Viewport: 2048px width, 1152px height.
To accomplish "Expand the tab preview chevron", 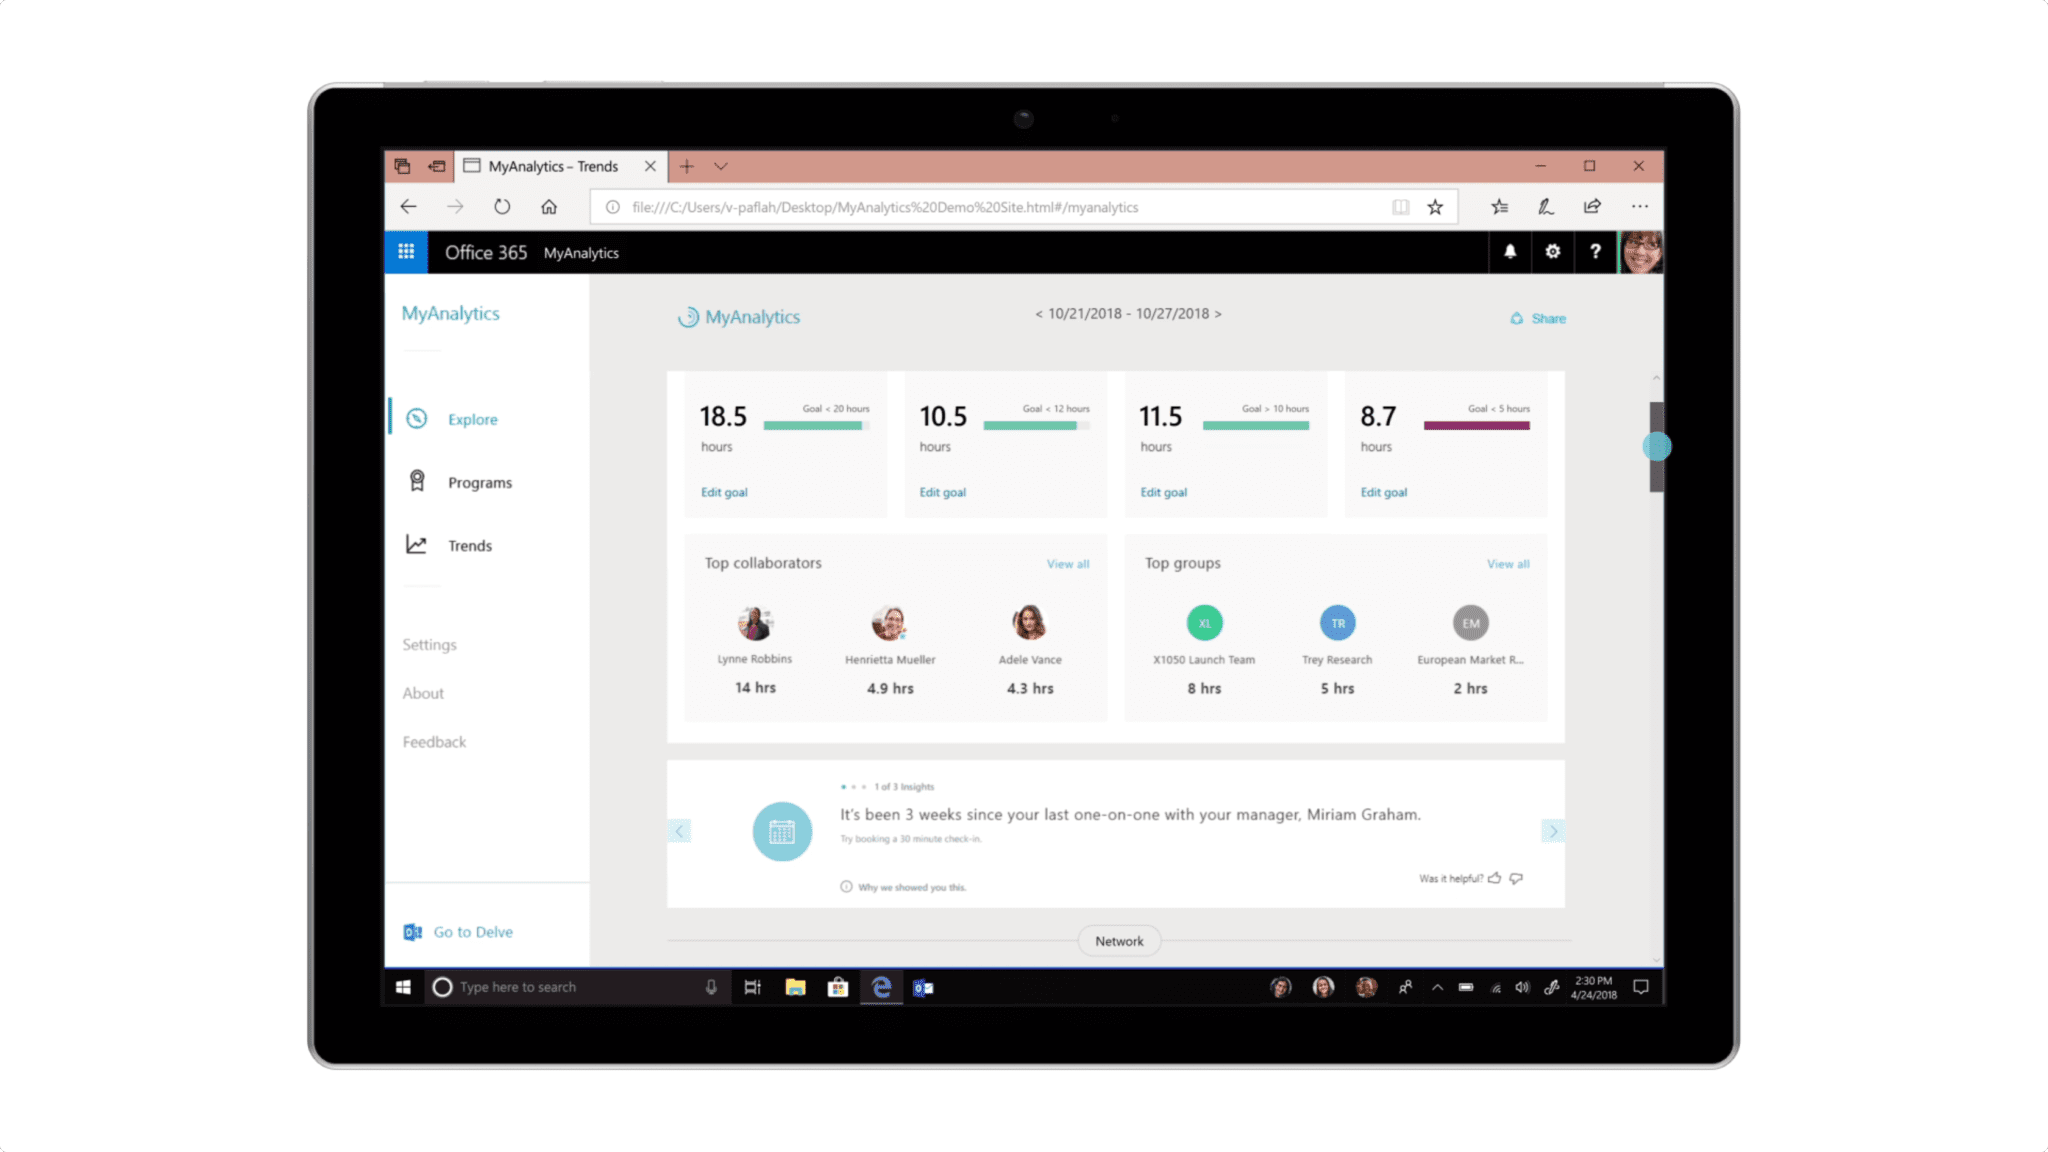I will tap(720, 166).
